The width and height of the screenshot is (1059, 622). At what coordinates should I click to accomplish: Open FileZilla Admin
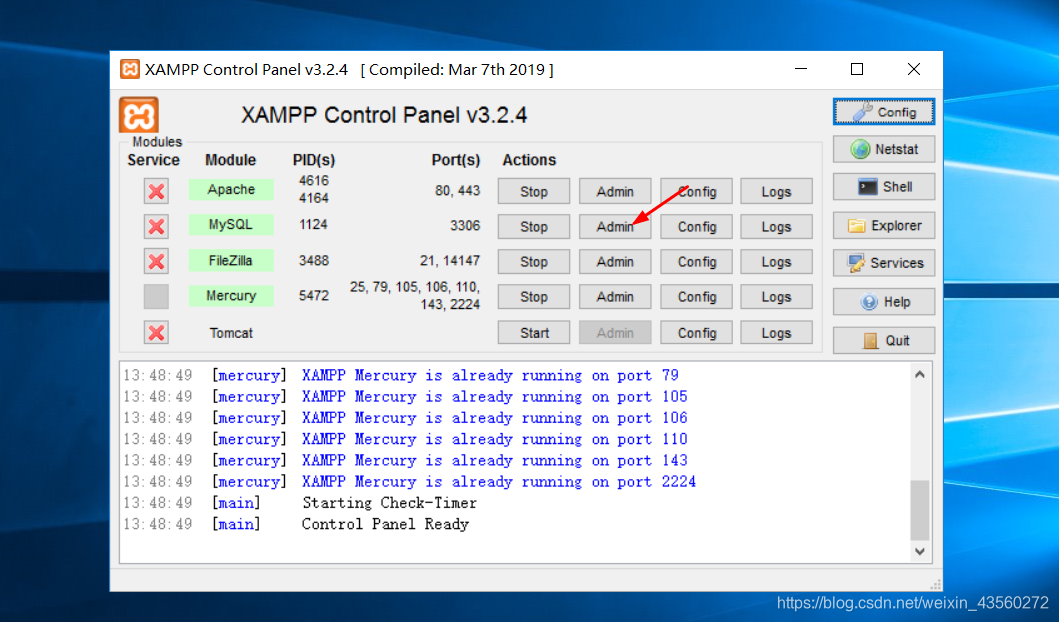(x=615, y=262)
